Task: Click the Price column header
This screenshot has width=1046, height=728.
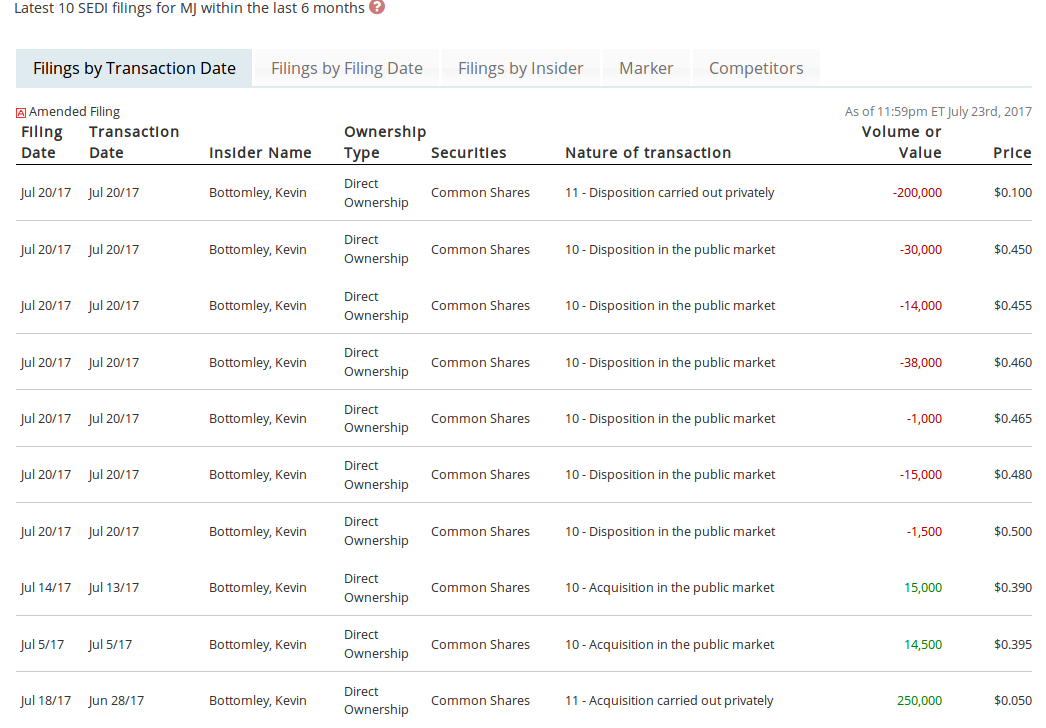Action: (1012, 153)
